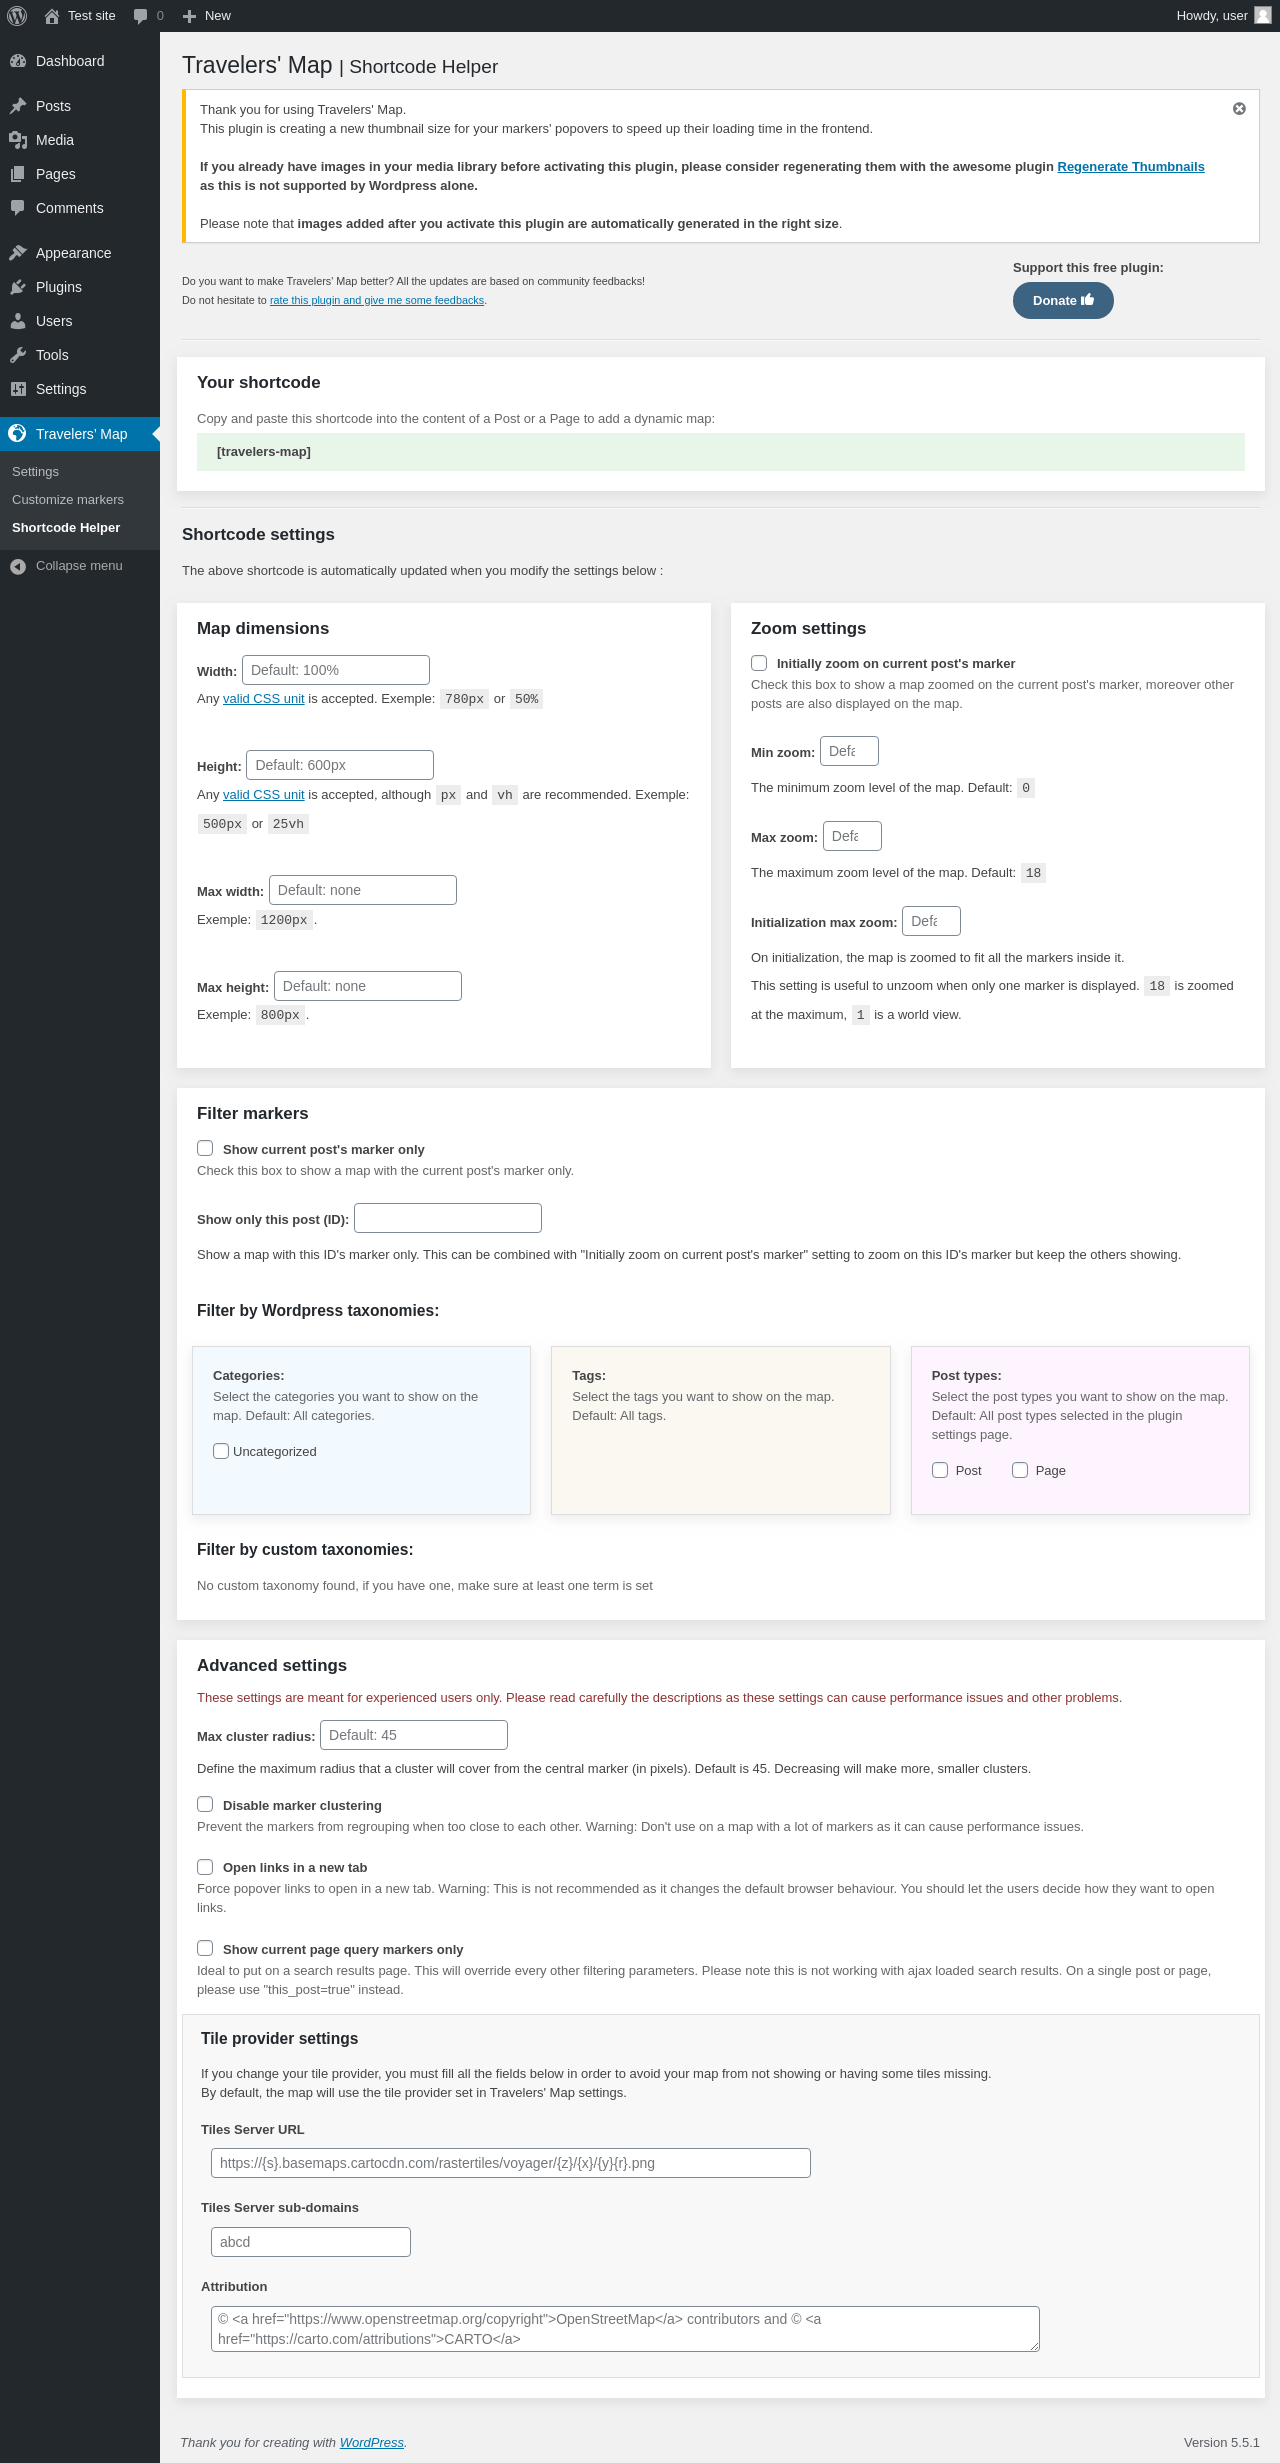Enable Initially zoom on current post's marker
1280x2463 pixels.
pos(759,663)
